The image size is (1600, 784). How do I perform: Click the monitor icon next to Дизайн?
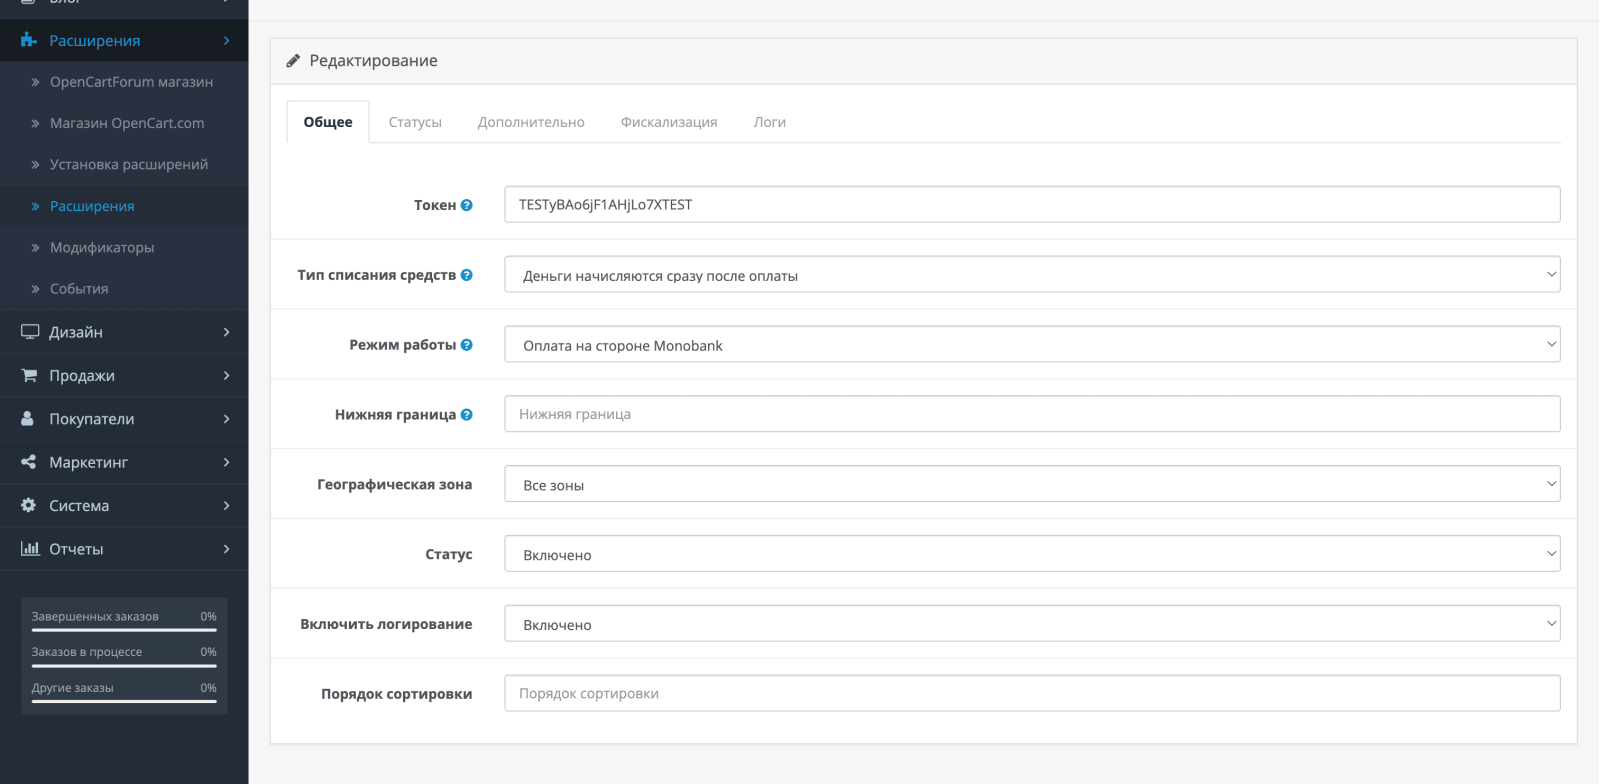point(30,332)
